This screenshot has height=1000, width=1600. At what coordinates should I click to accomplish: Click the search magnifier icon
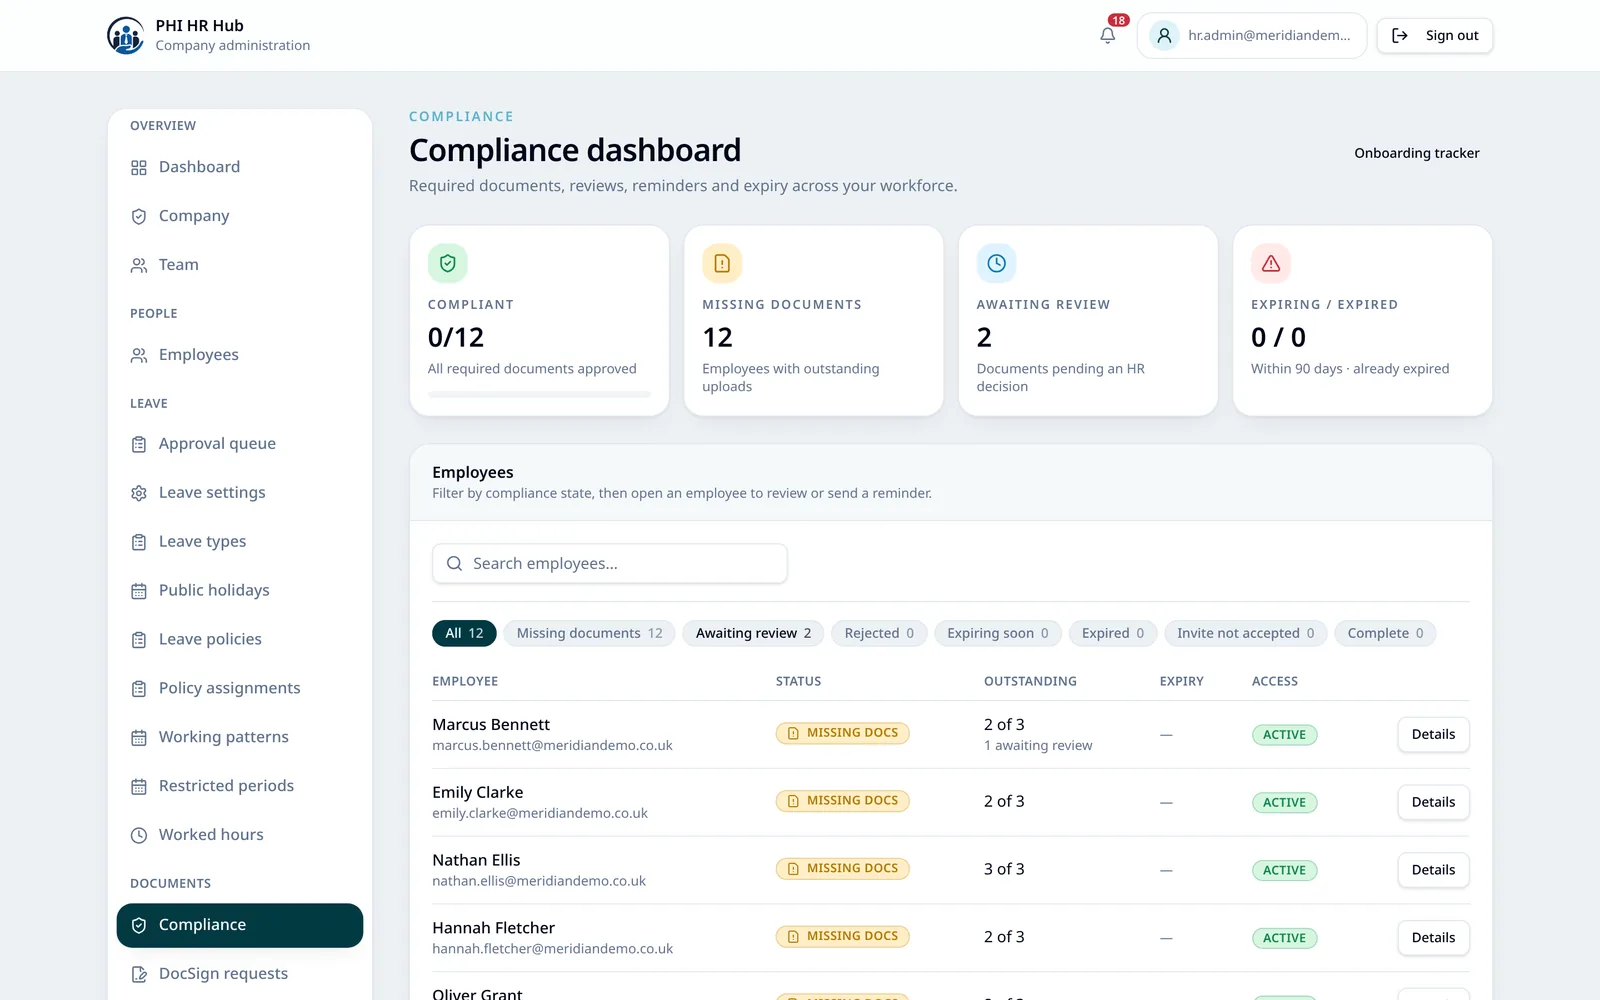[454, 564]
